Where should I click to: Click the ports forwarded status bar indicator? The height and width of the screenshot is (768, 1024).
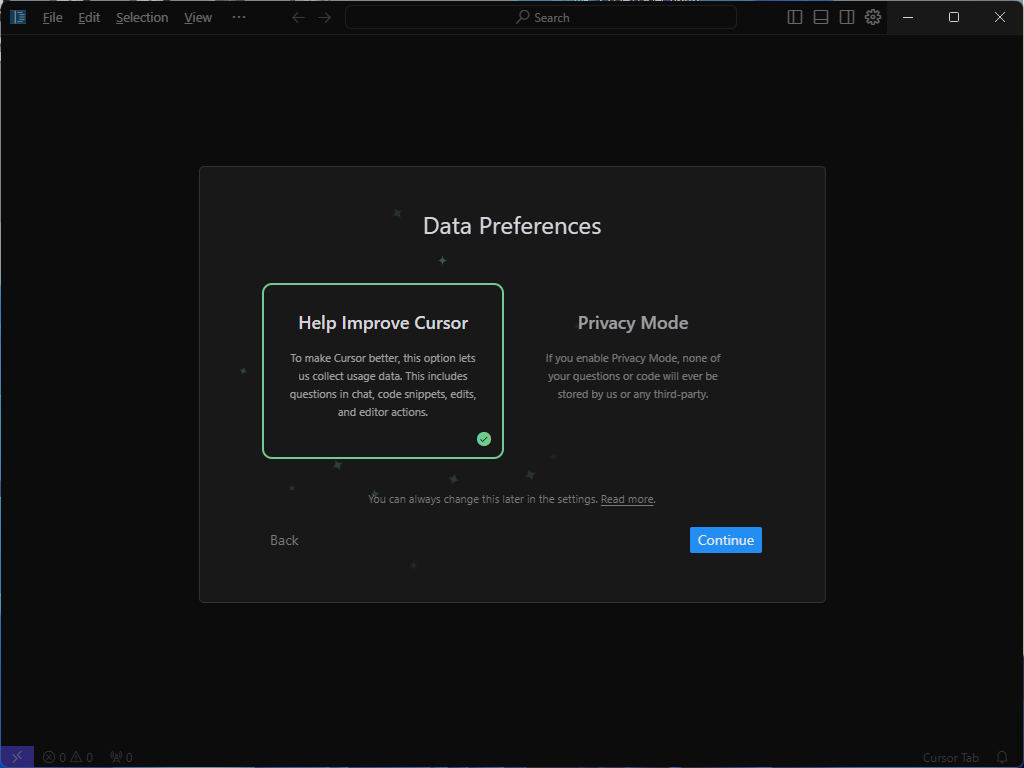pos(121,758)
